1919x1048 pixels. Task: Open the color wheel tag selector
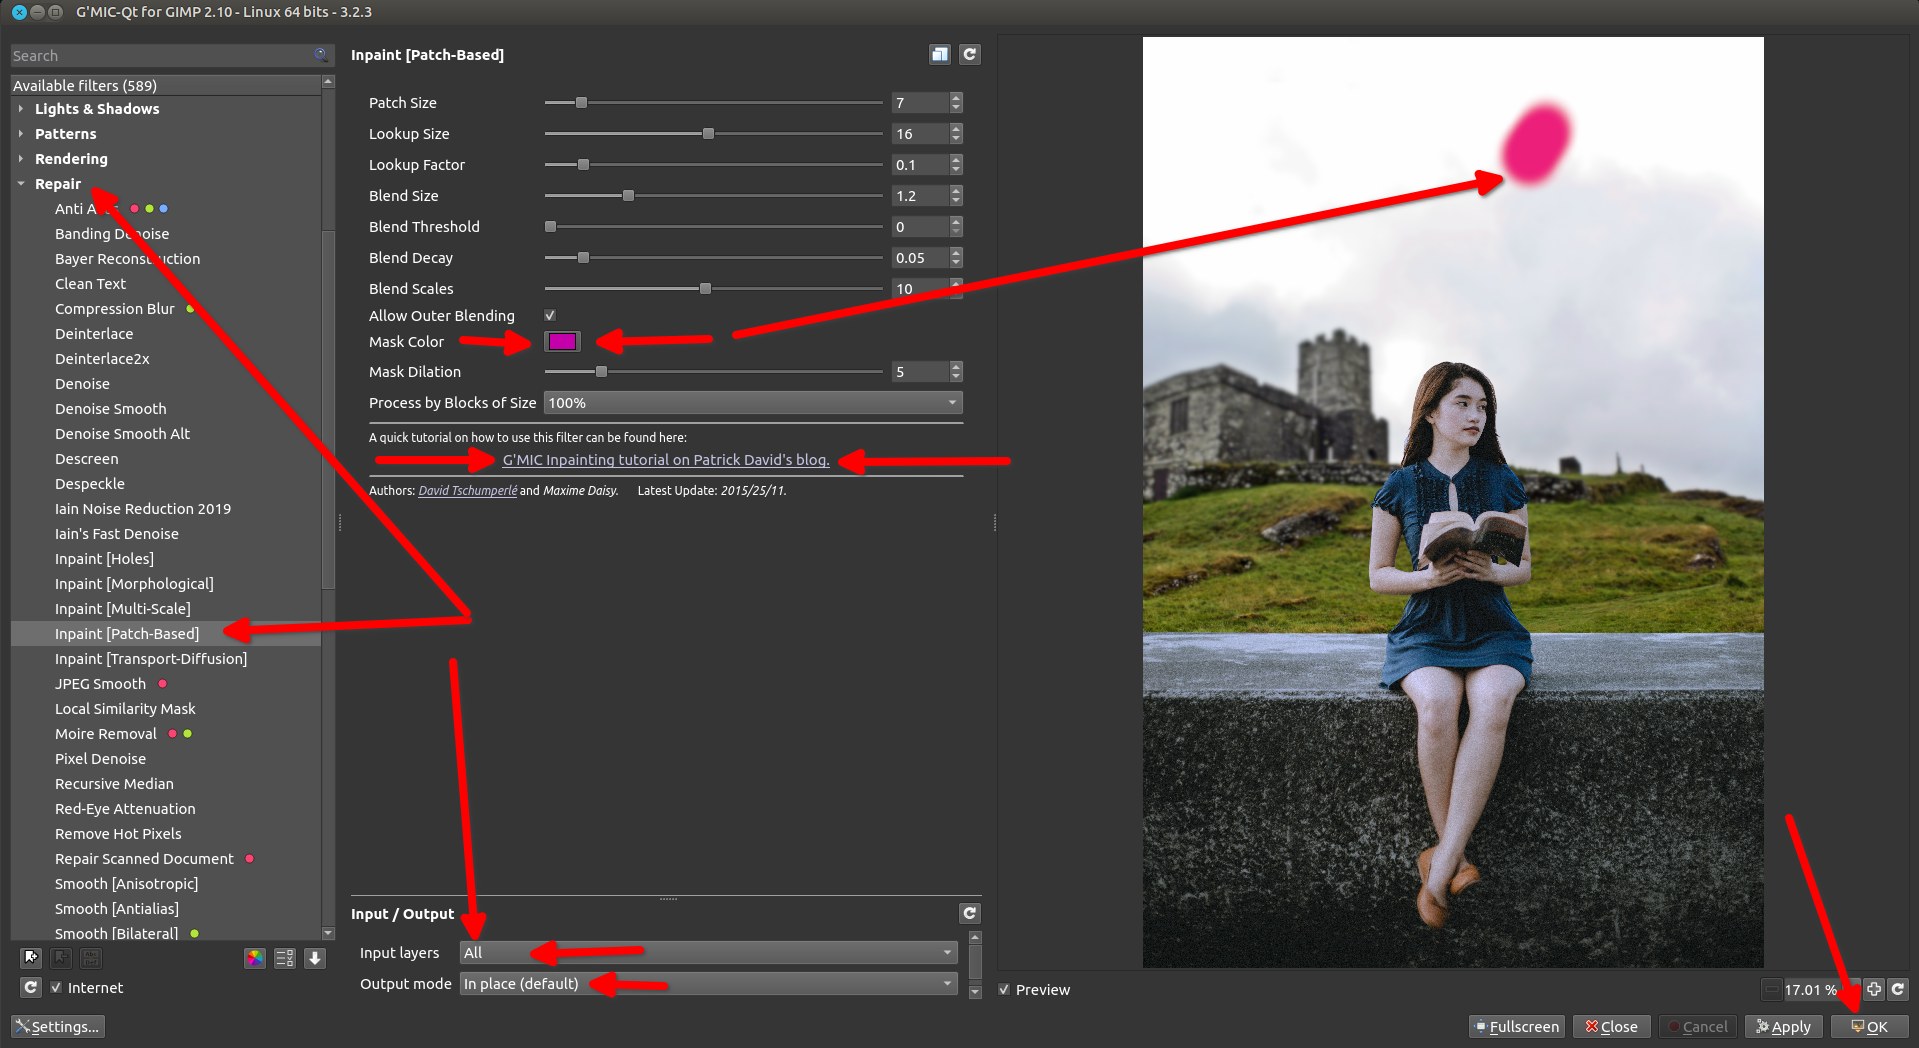[x=255, y=958]
